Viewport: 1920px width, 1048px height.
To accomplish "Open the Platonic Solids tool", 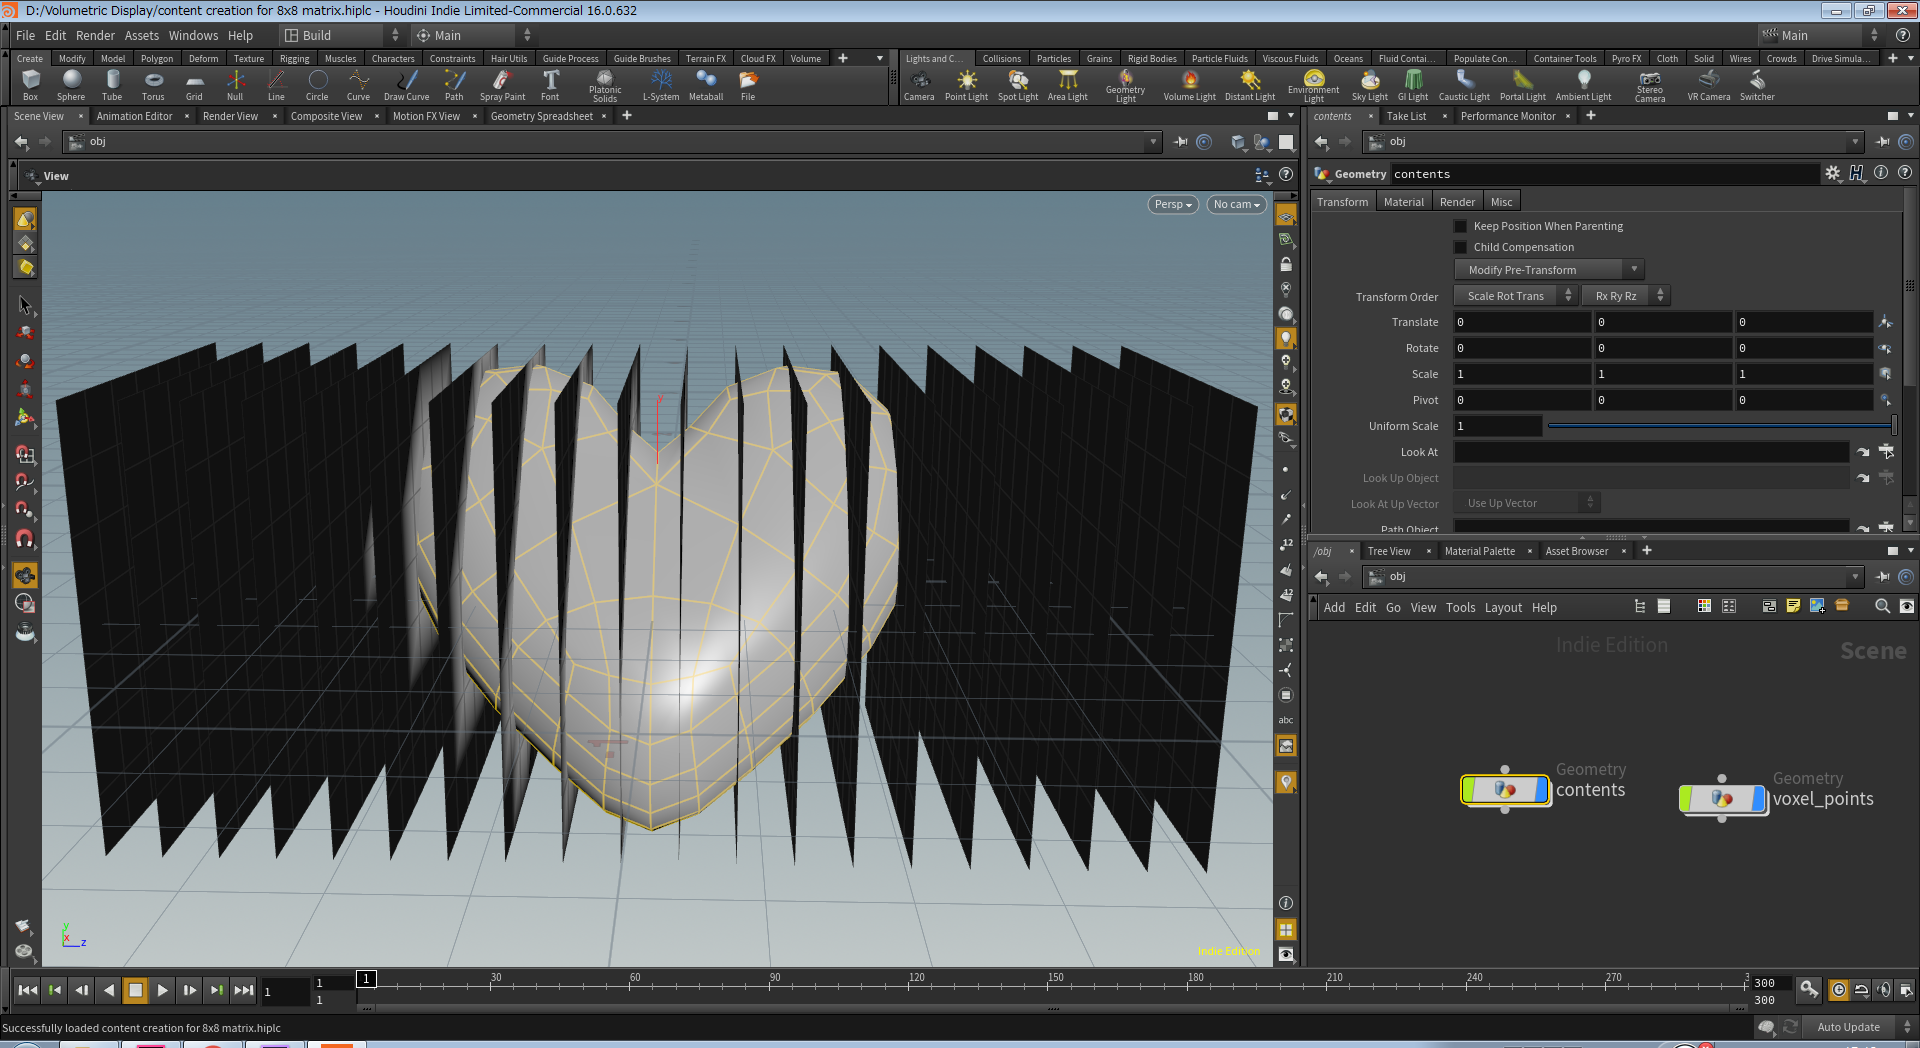I will pos(605,85).
